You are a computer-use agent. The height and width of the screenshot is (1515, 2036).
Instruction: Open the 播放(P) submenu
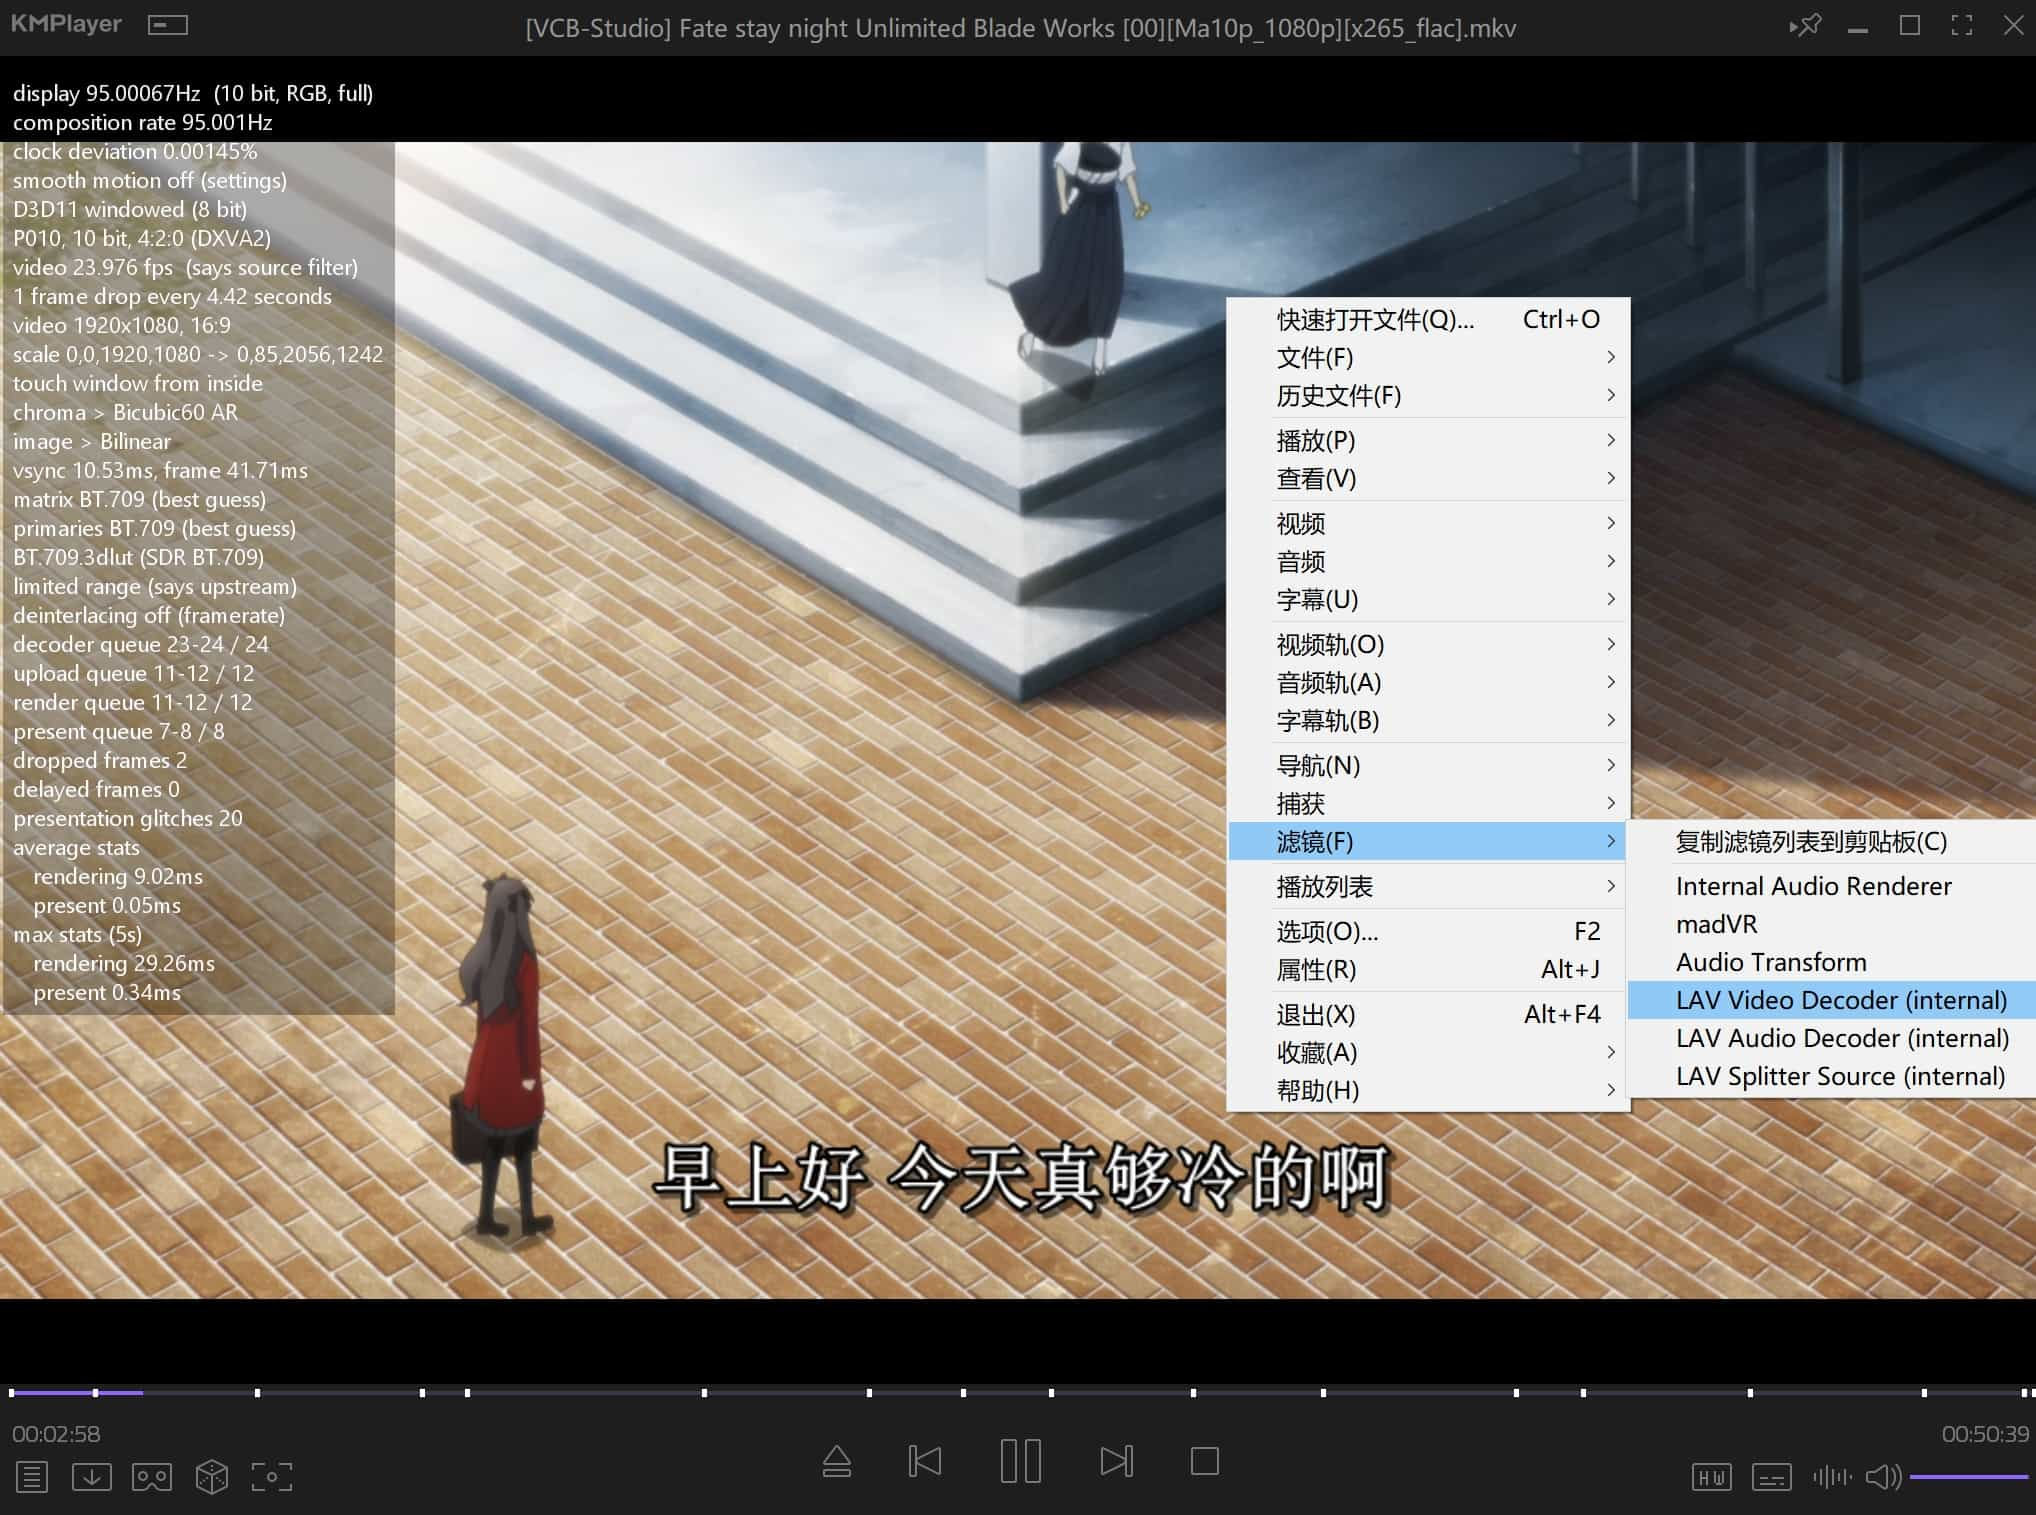pyautogui.click(x=1429, y=440)
